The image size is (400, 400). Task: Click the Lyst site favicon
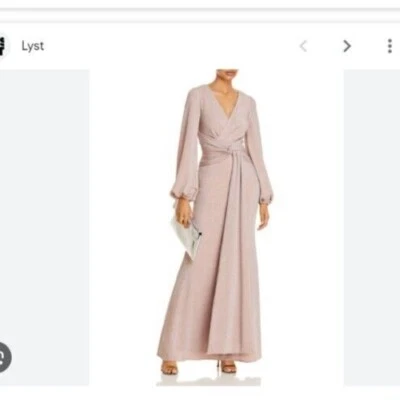click(x=4, y=46)
